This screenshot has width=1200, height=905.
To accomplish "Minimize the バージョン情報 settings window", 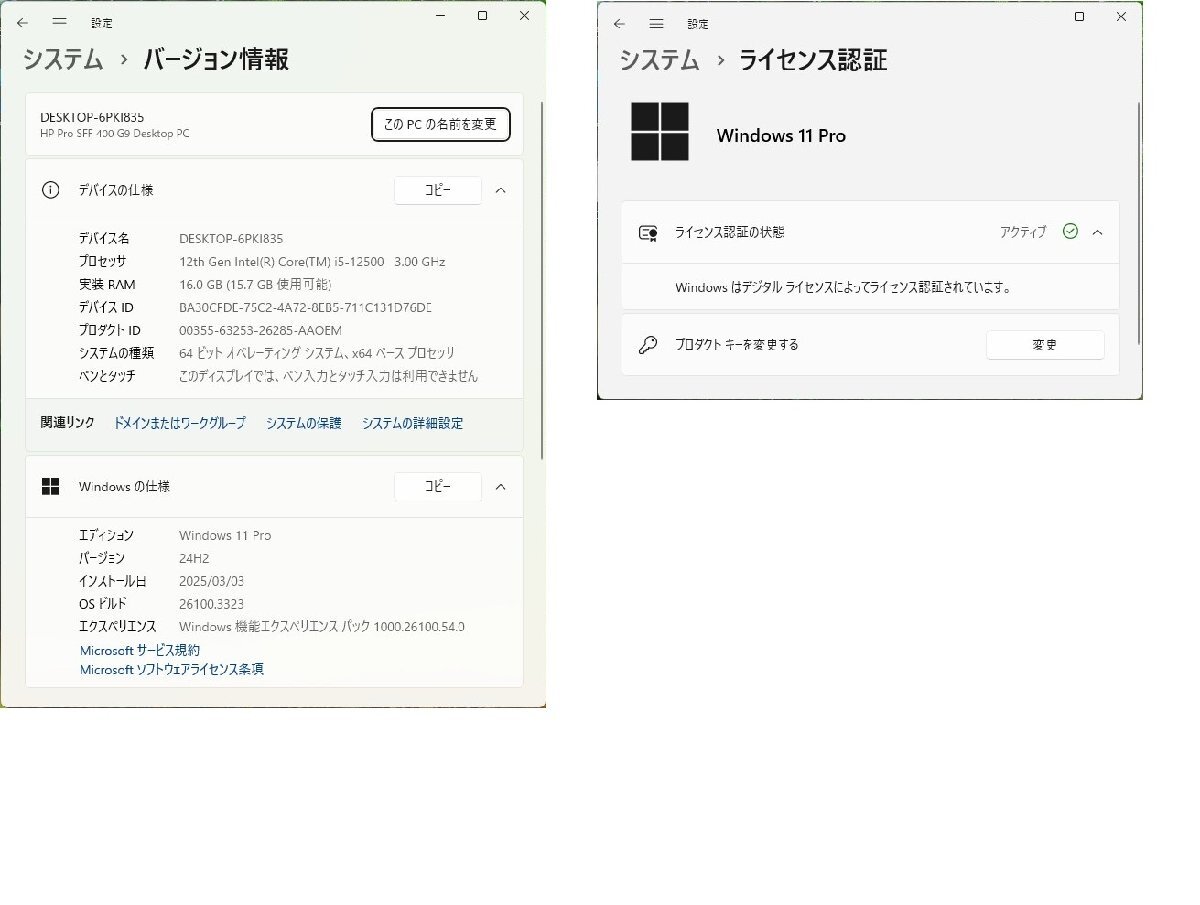I will 441,16.
